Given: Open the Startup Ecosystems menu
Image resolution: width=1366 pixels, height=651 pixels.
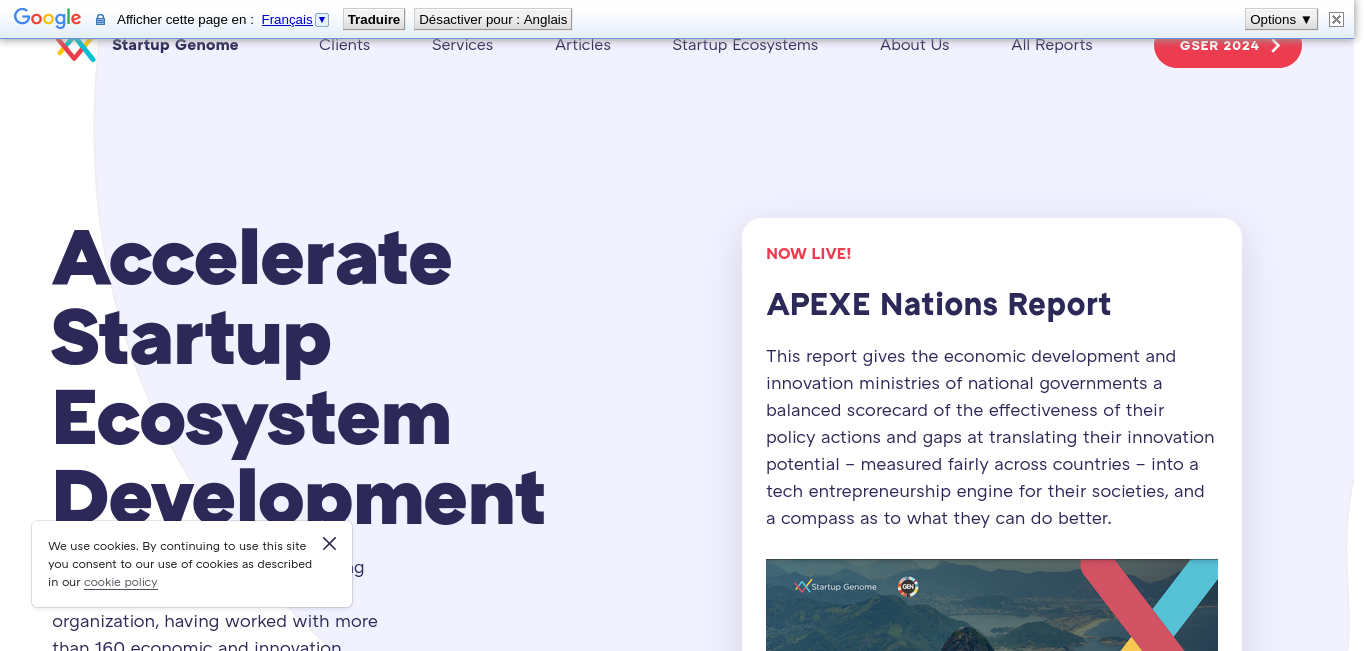Looking at the screenshot, I should tap(745, 45).
